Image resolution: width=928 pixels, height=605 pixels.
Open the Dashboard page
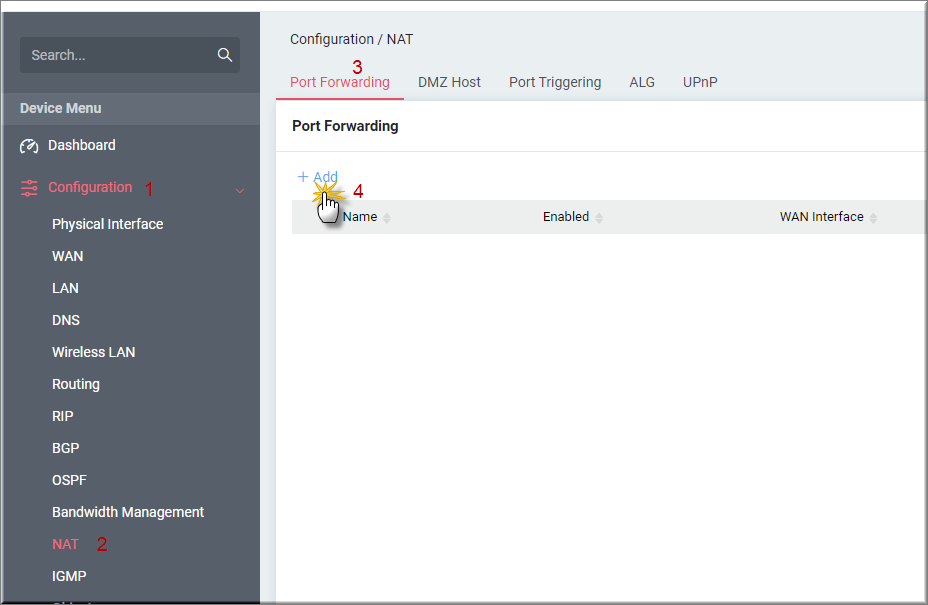(x=82, y=145)
